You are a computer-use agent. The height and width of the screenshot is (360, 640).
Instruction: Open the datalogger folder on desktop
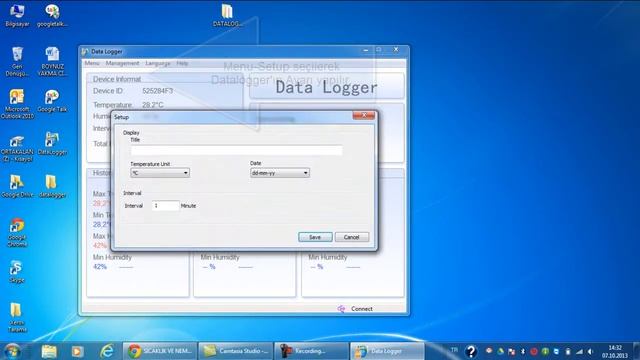pyautogui.click(x=52, y=186)
